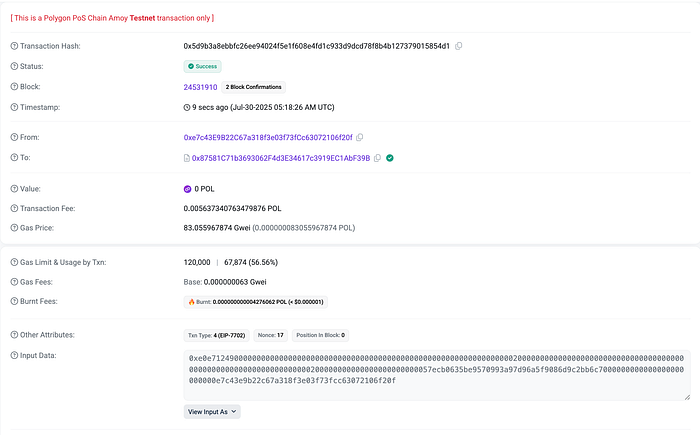700x435 pixels.
Task: Click the timestamp Jul-30-2025 05:18:26 AM UTC
Action: (x=282, y=107)
